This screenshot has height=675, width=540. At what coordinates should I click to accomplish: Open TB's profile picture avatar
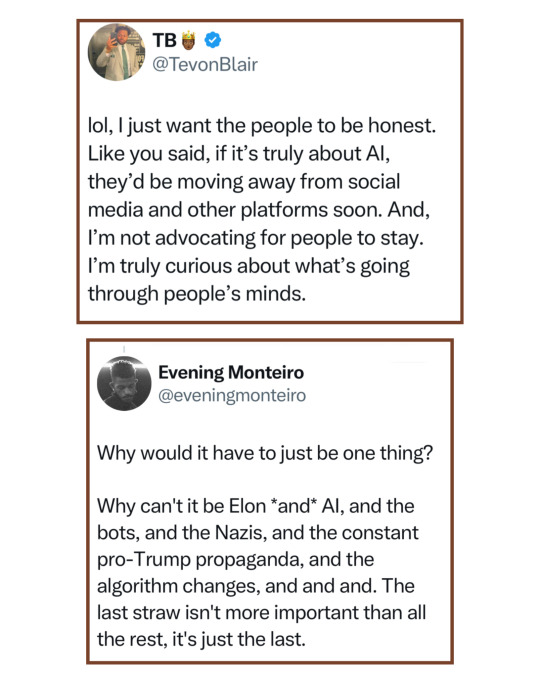click(116, 52)
